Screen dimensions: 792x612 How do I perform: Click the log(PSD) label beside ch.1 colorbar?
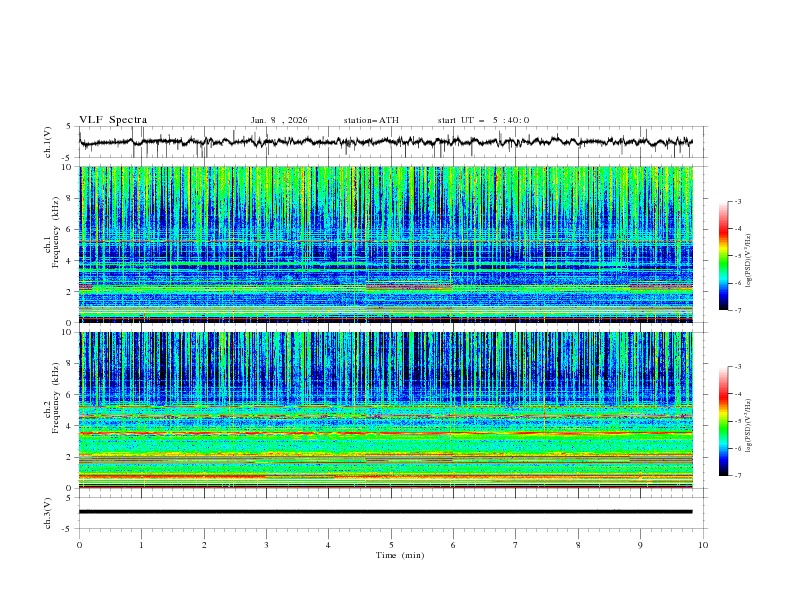(749, 261)
